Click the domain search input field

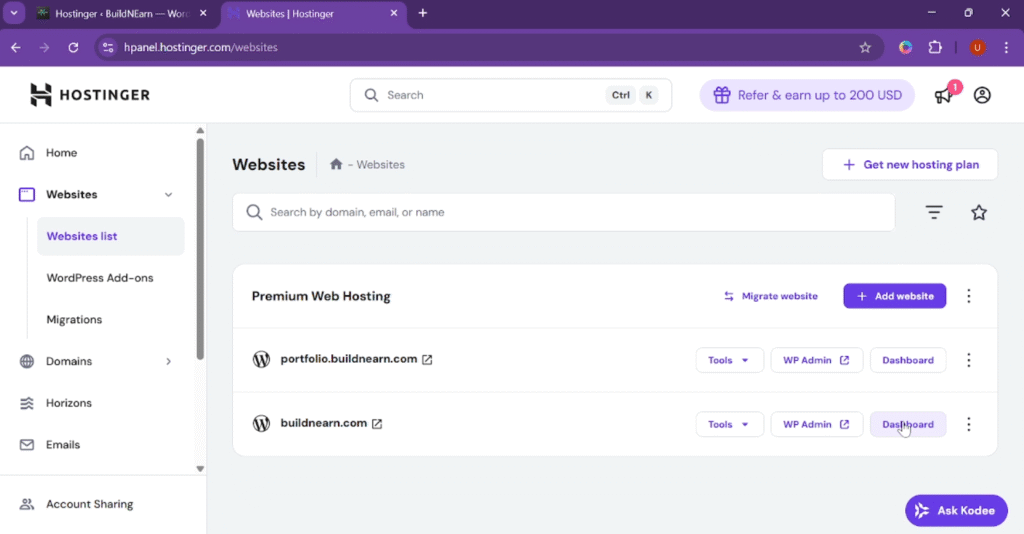click(x=570, y=212)
